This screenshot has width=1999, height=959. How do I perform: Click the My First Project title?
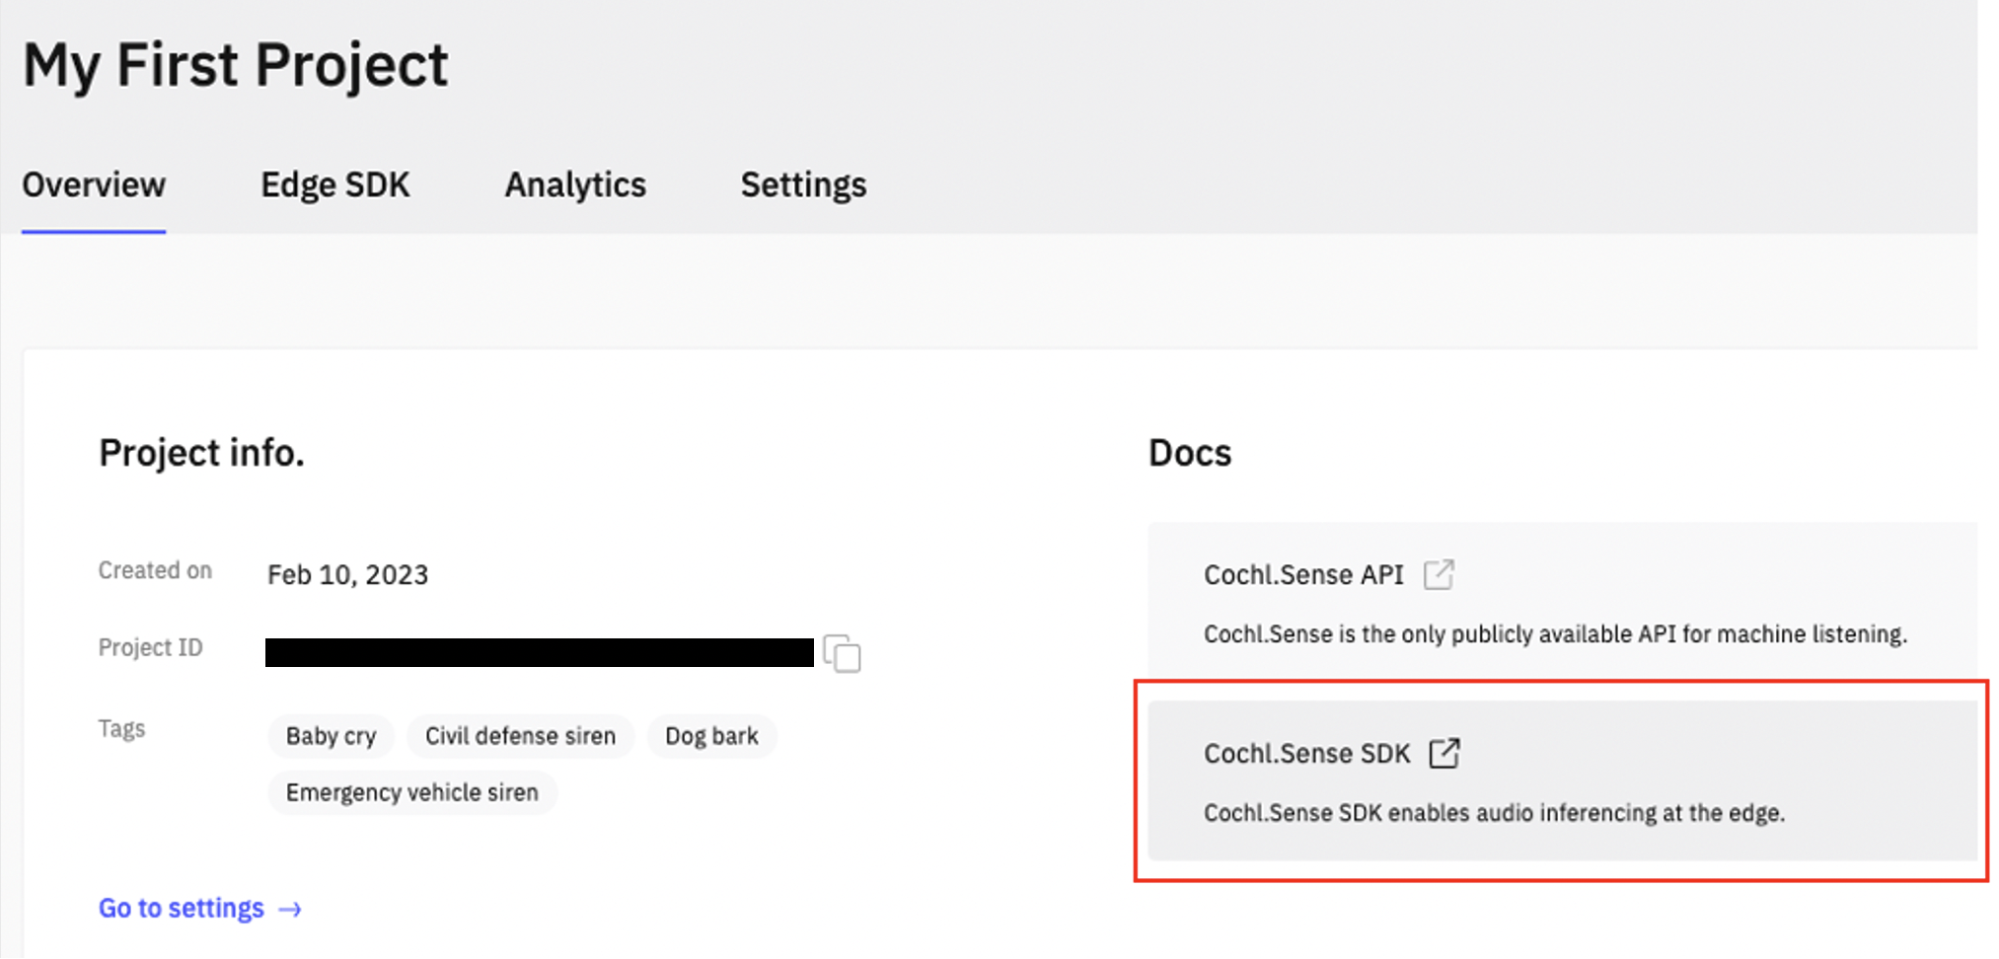coord(236,66)
